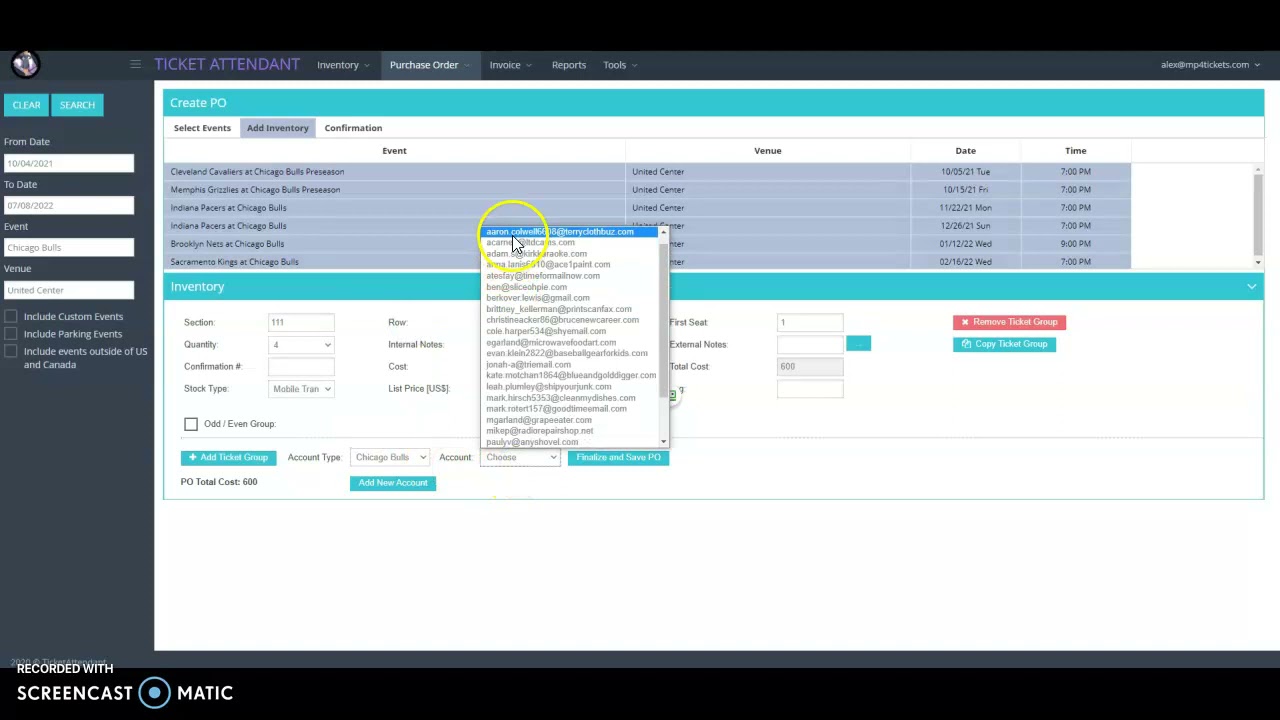Switch to the Select Events tab

(202, 128)
